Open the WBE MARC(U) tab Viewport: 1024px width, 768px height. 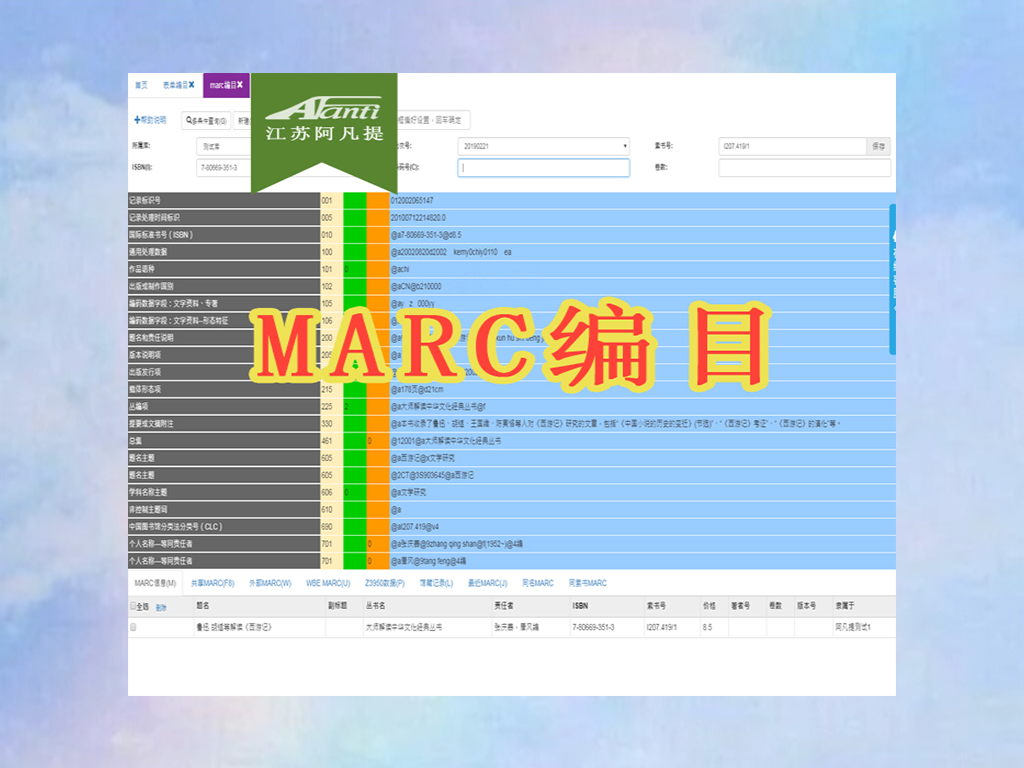[328, 583]
